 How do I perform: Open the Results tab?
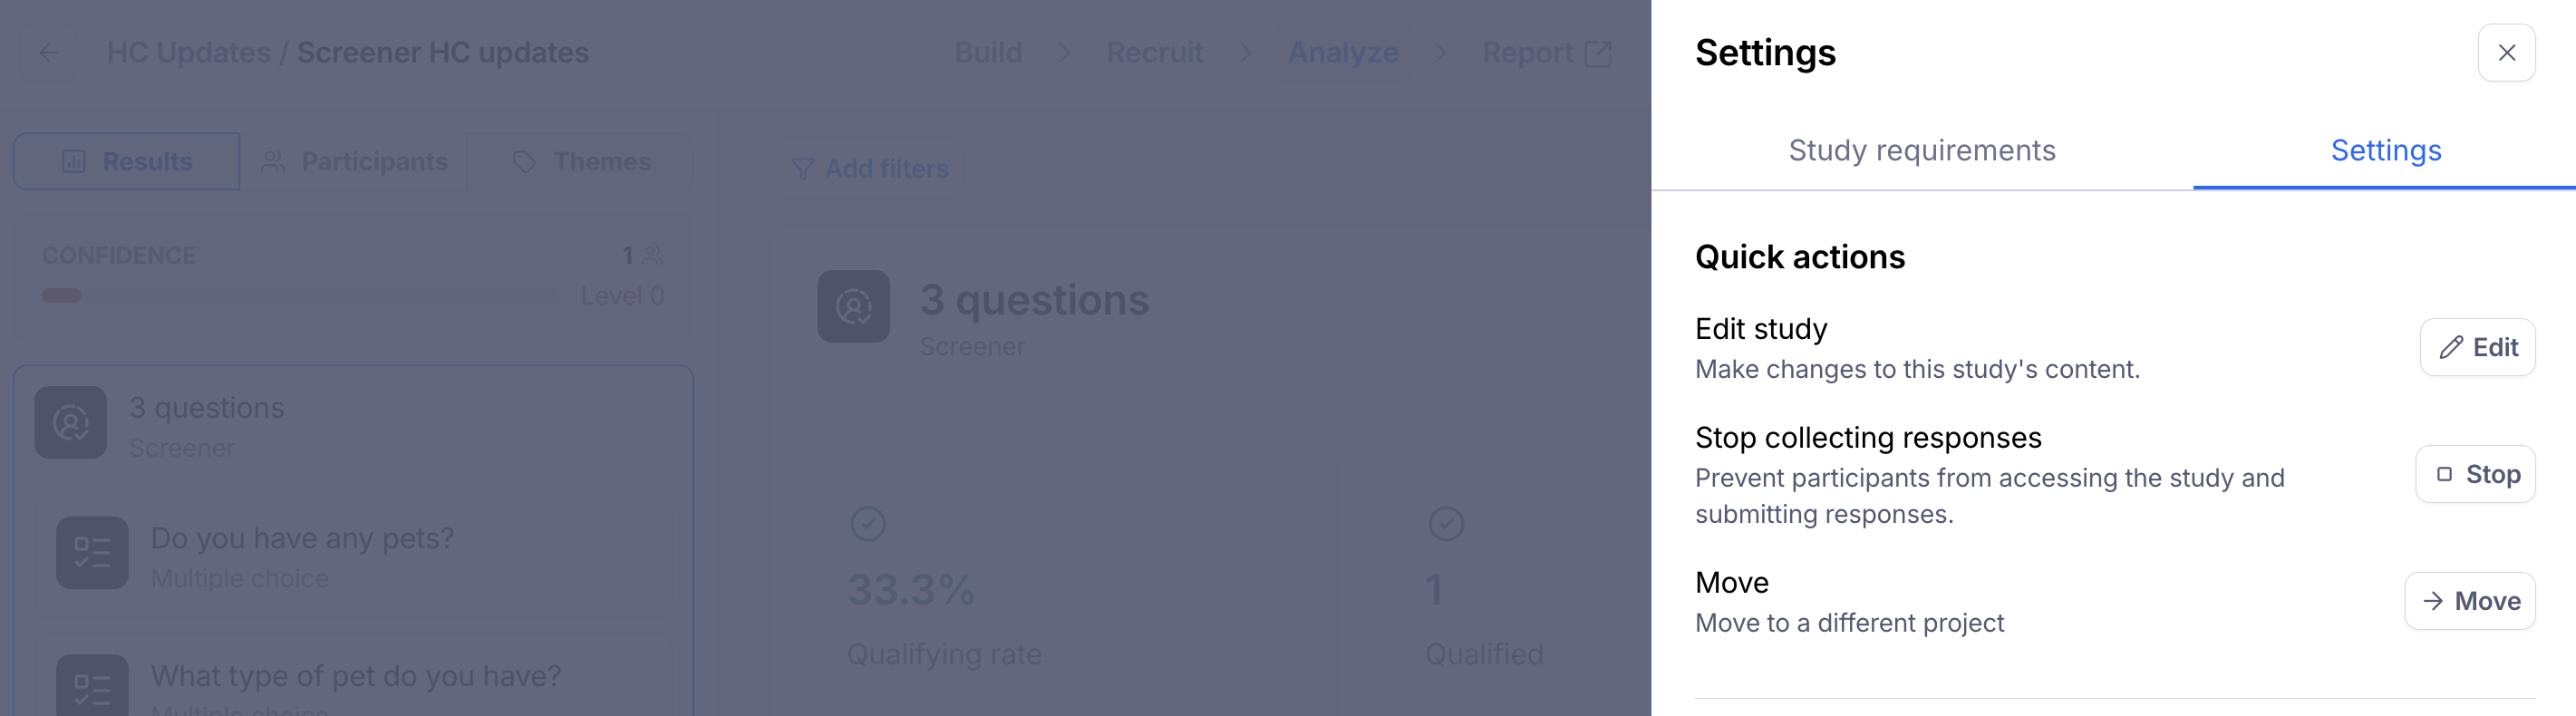[127, 161]
